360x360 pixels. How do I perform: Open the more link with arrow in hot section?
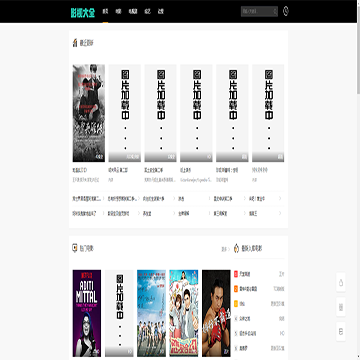(x=226, y=249)
